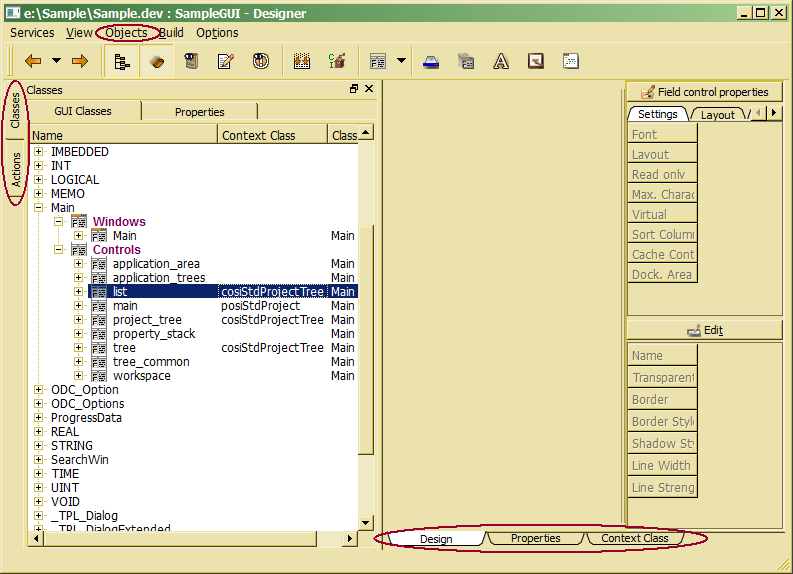This screenshot has width=793, height=574.
Task: Float the Classes panel with the undock icon
Action: point(354,89)
